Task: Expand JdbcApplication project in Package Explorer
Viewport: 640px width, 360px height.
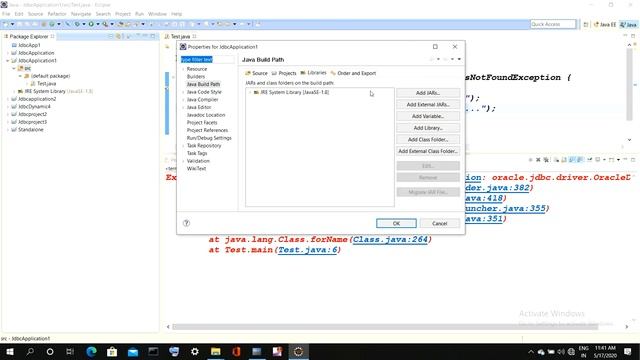Action: [8, 53]
